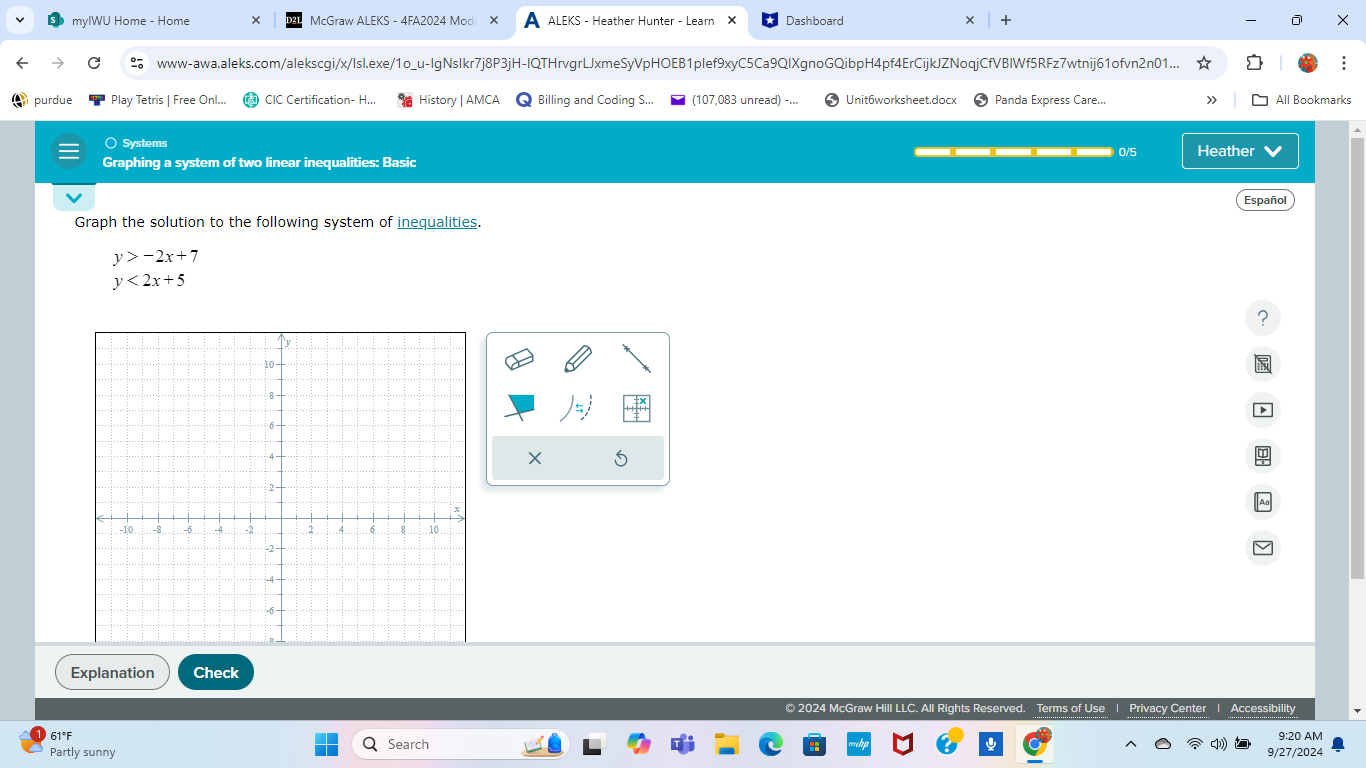Undo the last graph action
Screen dimensions: 1366x768
pyautogui.click(x=621, y=458)
